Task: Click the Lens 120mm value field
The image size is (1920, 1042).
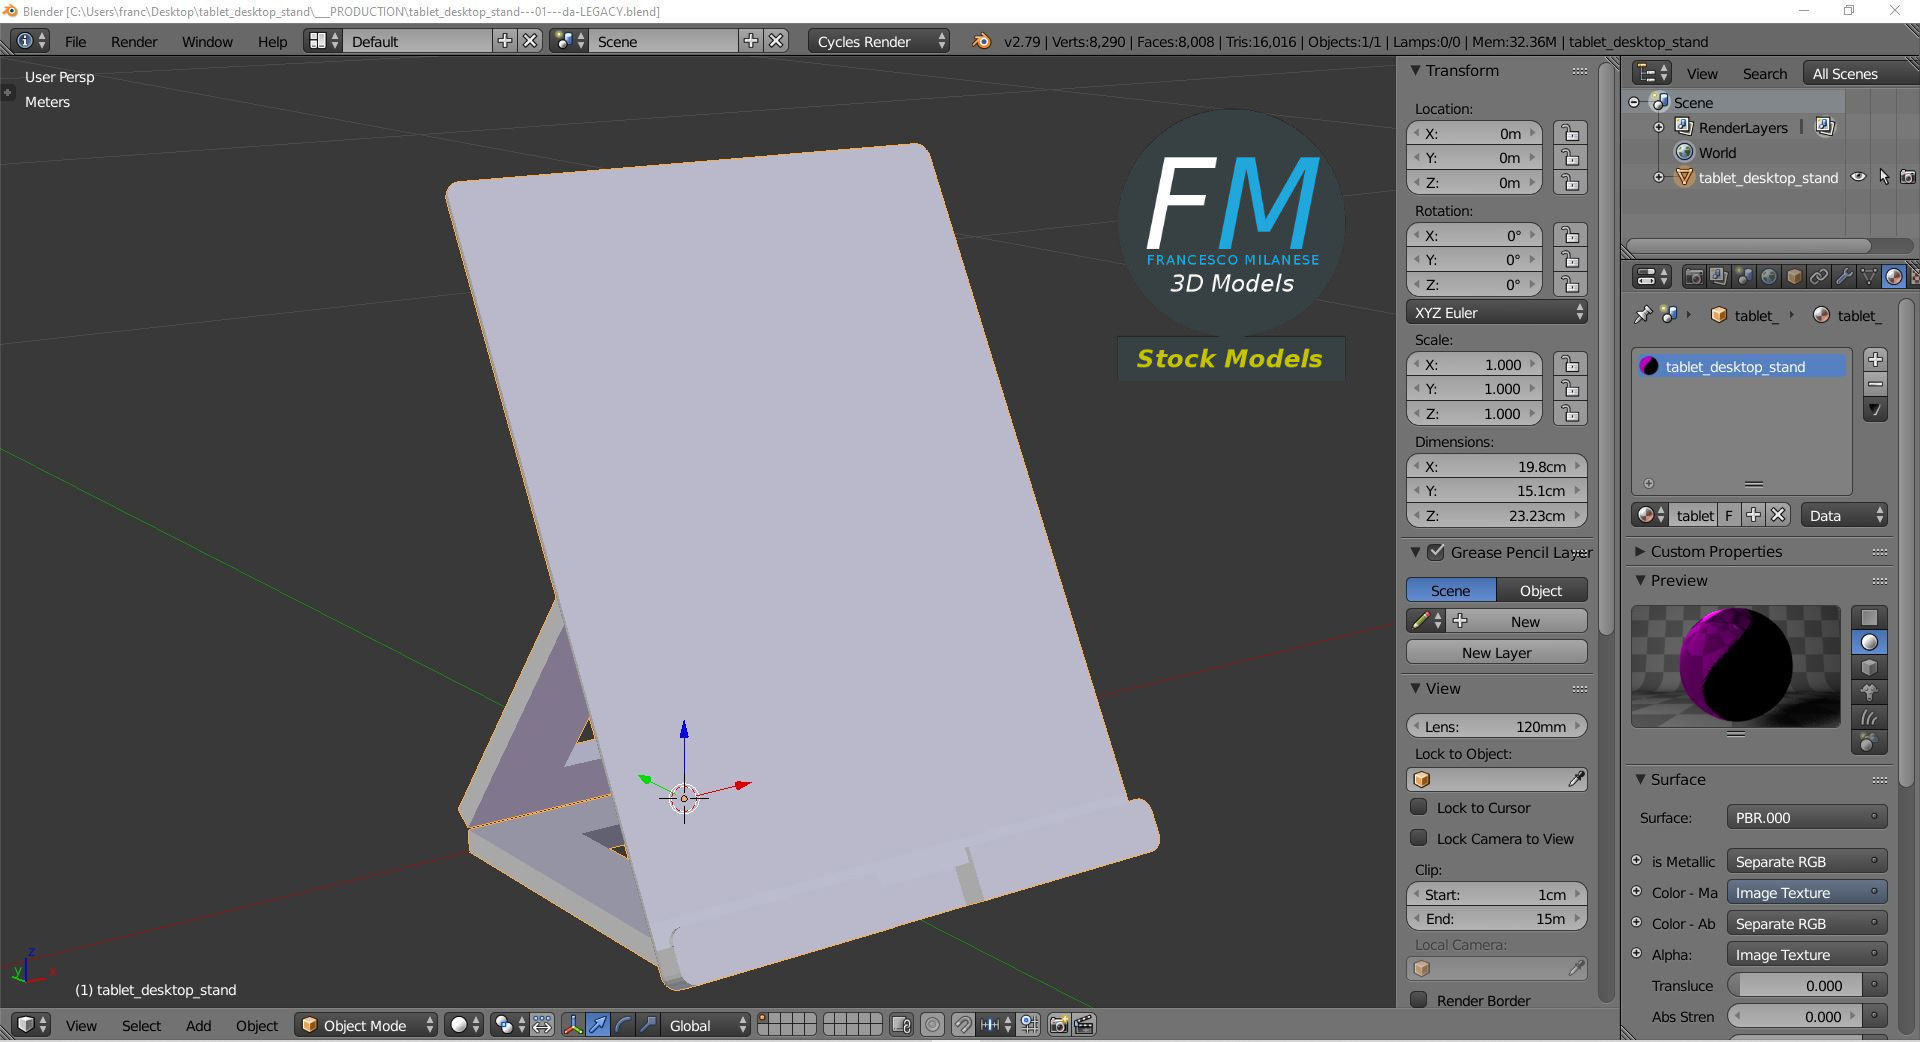Action: coord(1497,726)
